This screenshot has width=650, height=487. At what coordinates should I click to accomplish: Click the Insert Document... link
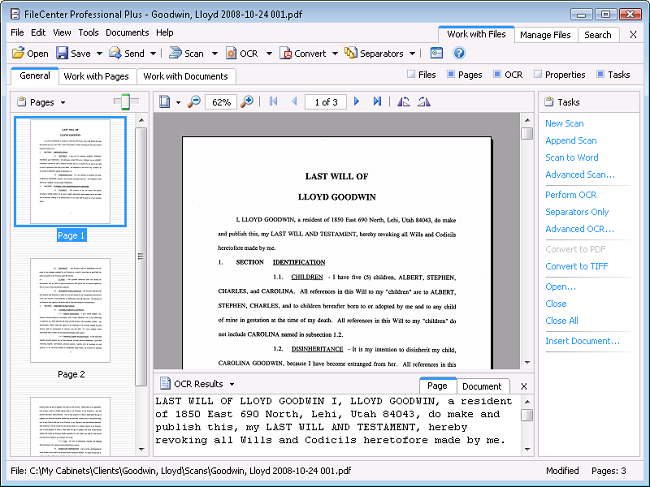pos(582,341)
